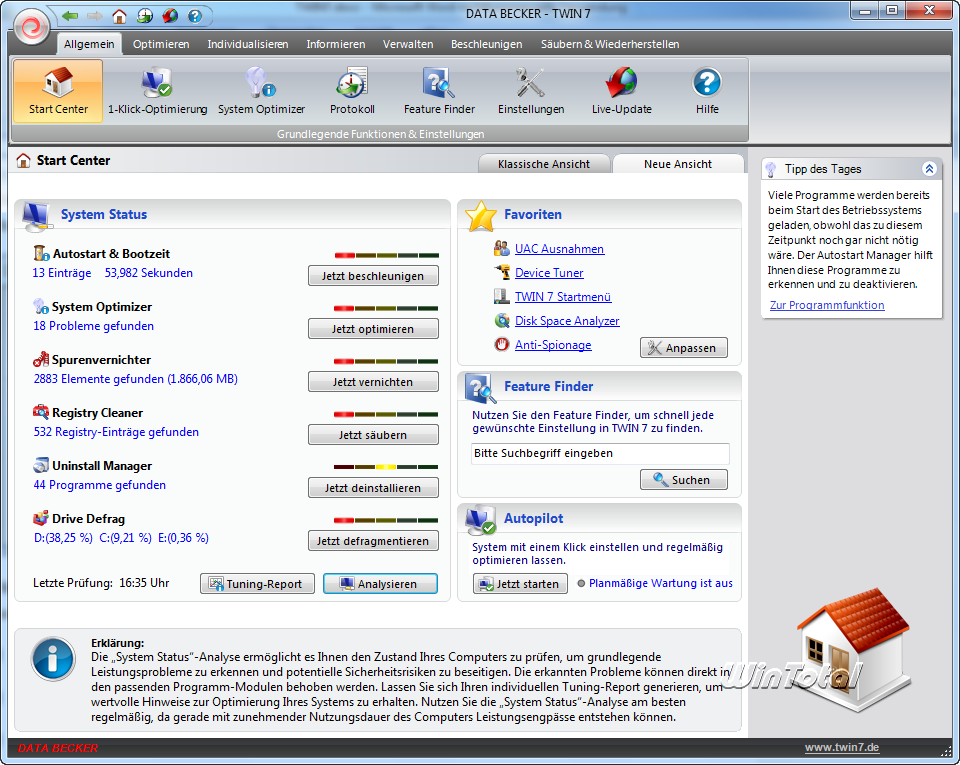The image size is (960, 765).
Task: Click the Jetzt säubern button
Action: (x=373, y=435)
